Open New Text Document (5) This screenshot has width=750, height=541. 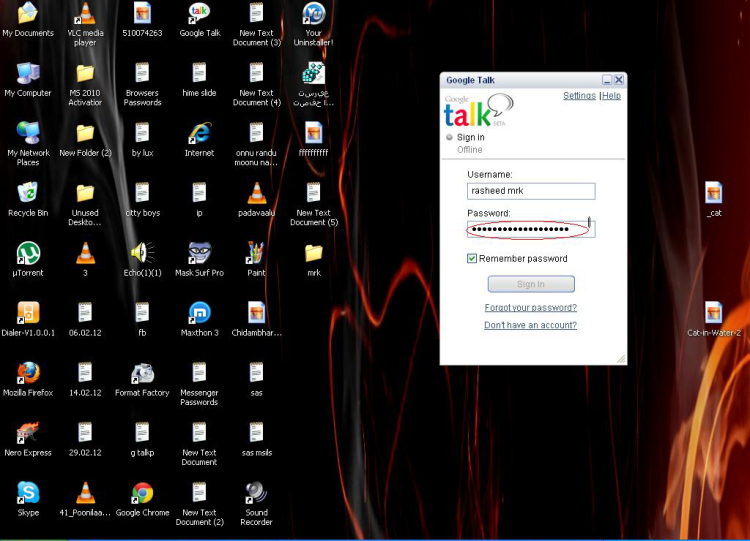(x=313, y=193)
